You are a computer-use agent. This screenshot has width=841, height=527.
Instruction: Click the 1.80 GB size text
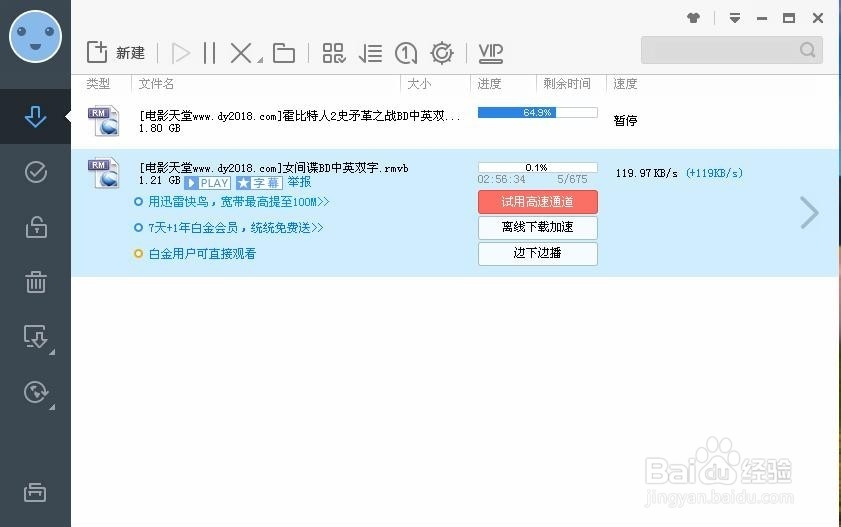159,129
